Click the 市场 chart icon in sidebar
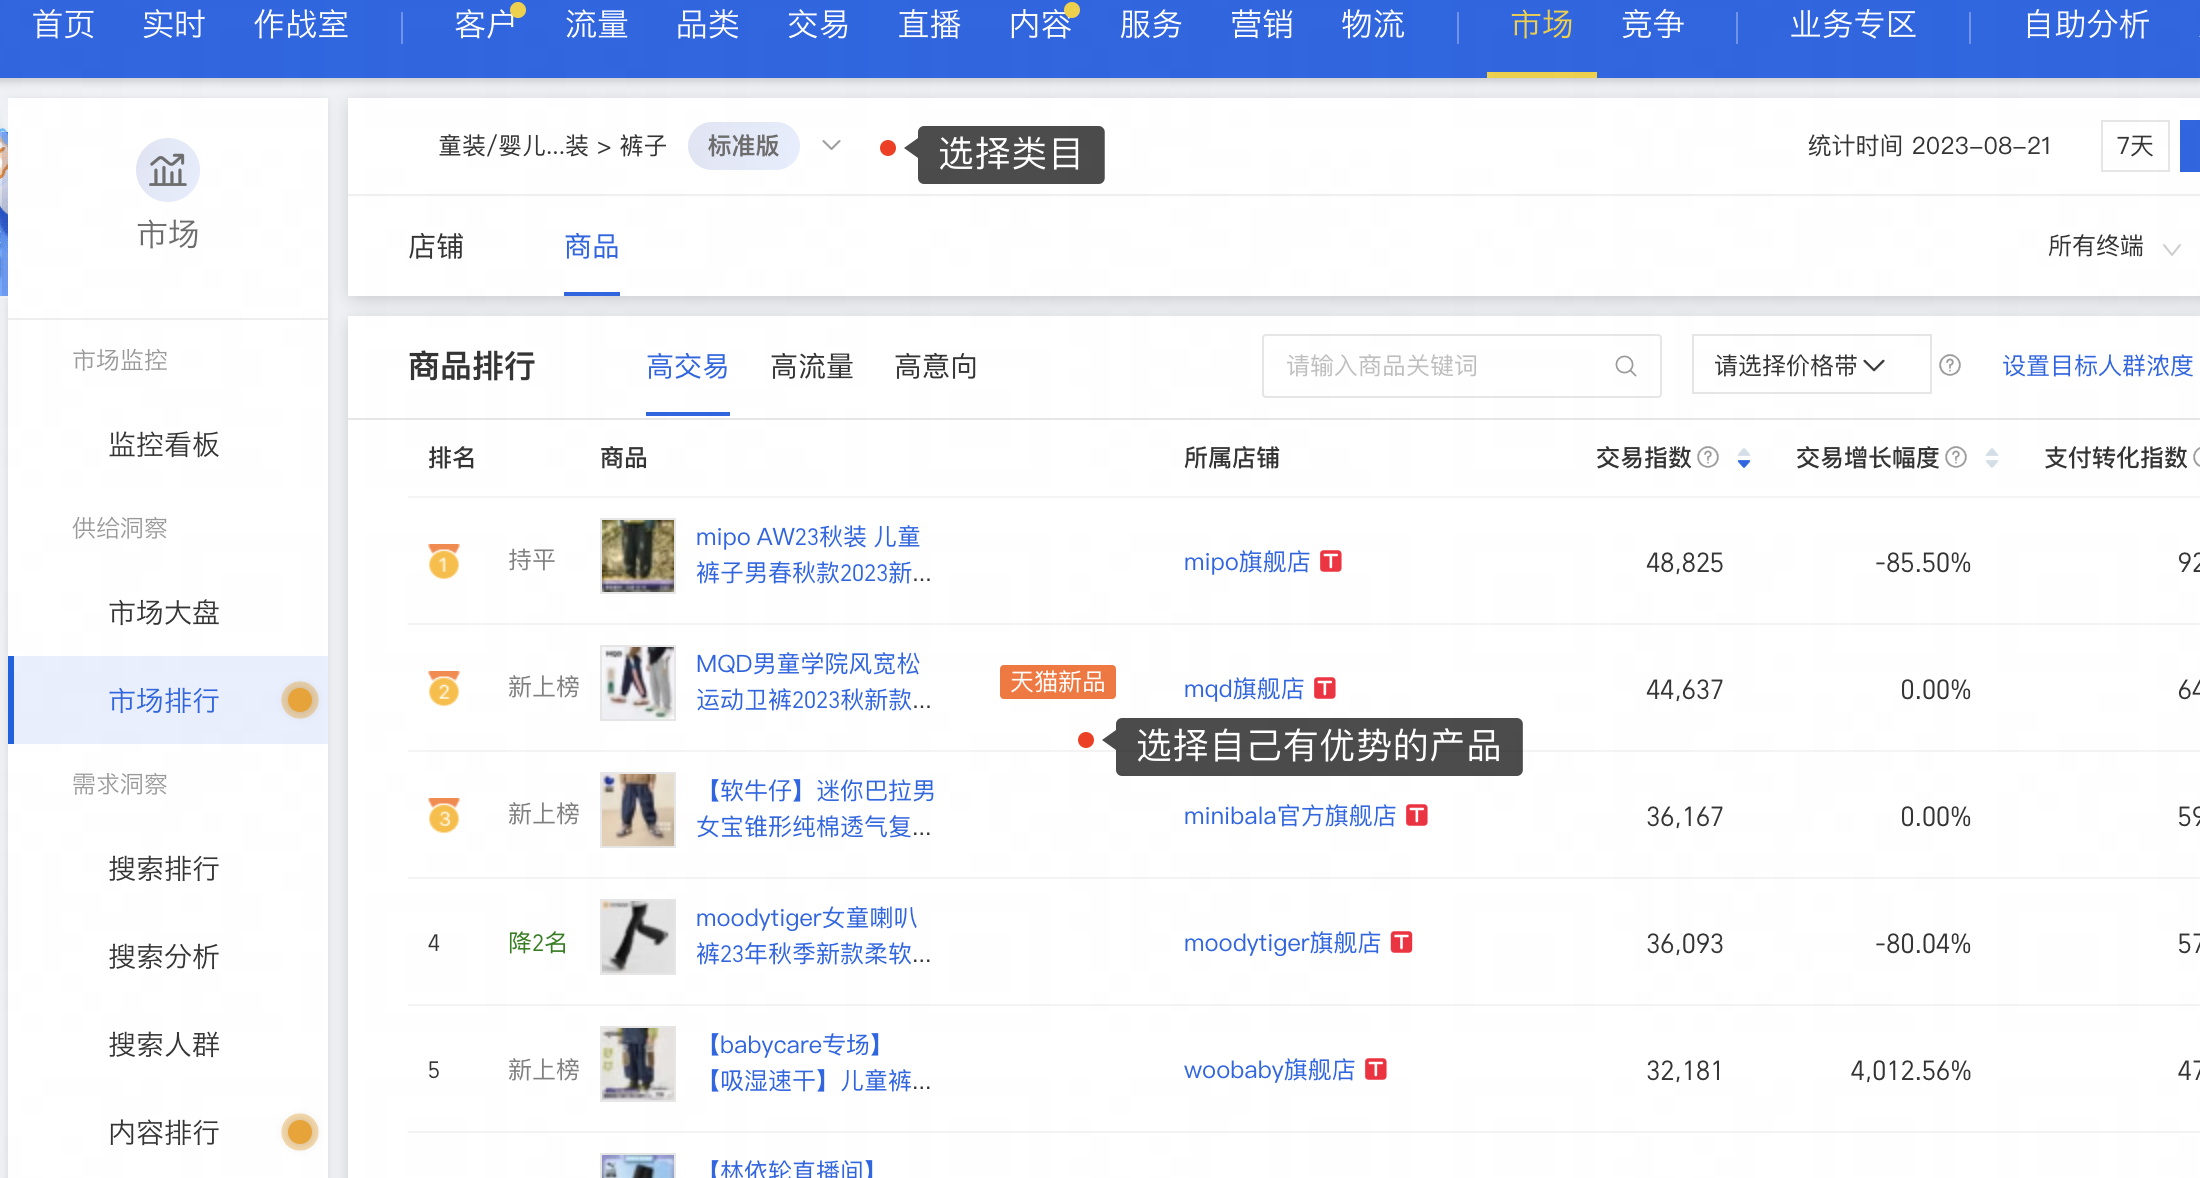This screenshot has height=1178, width=2200. (x=168, y=170)
